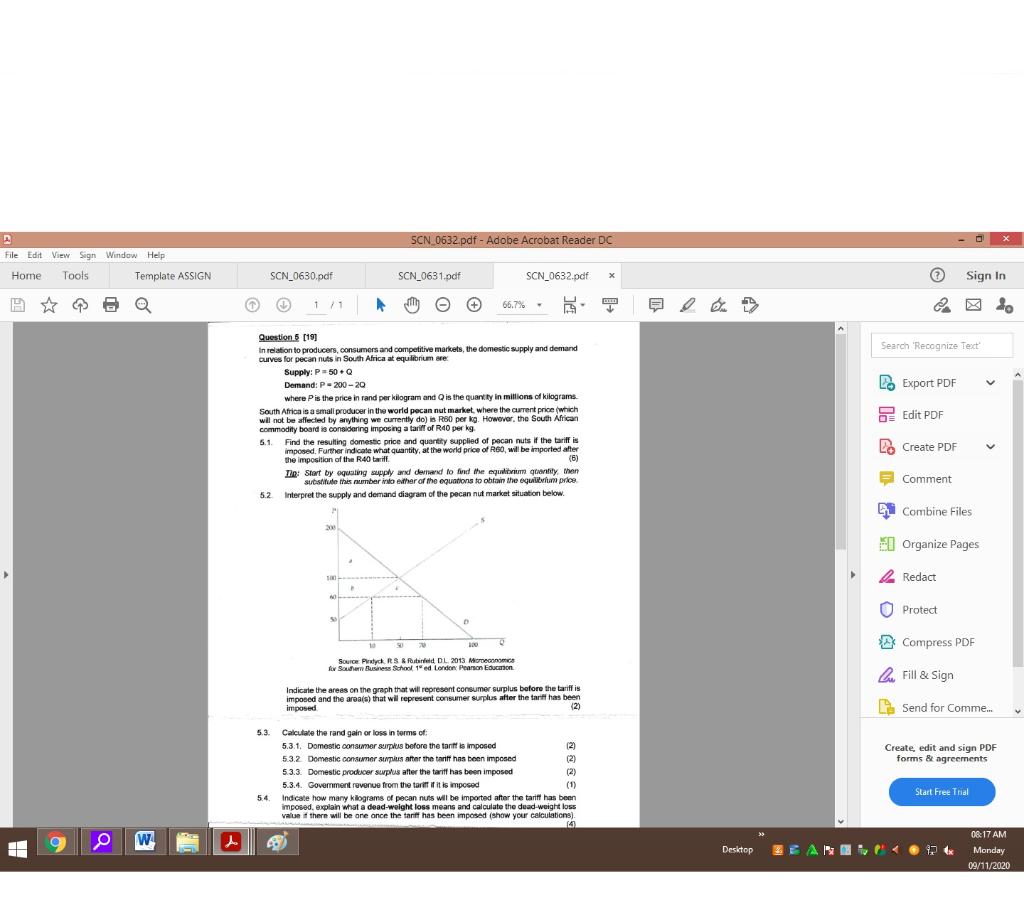1024x910 pixels.
Task: Expand the Create PDF options chevron
Action: click(990, 446)
